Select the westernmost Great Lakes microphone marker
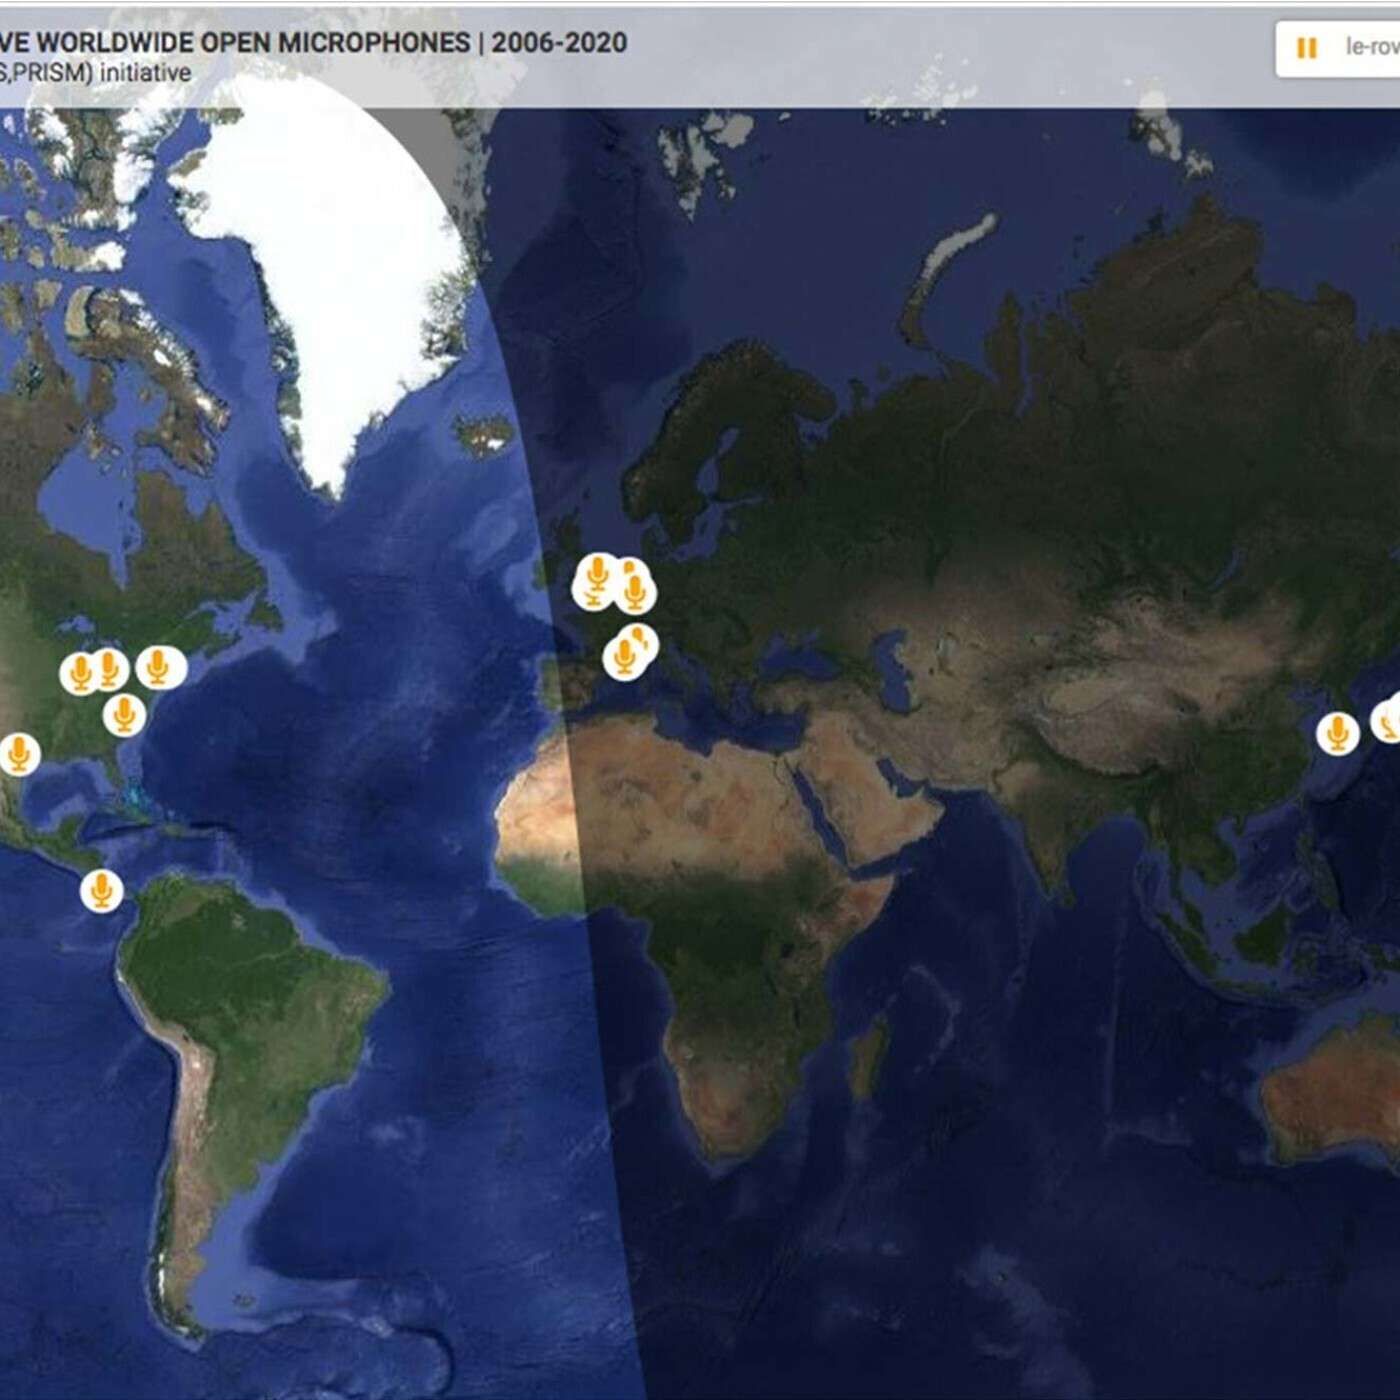This screenshot has width=1400, height=1400. pyautogui.click(x=80, y=673)
